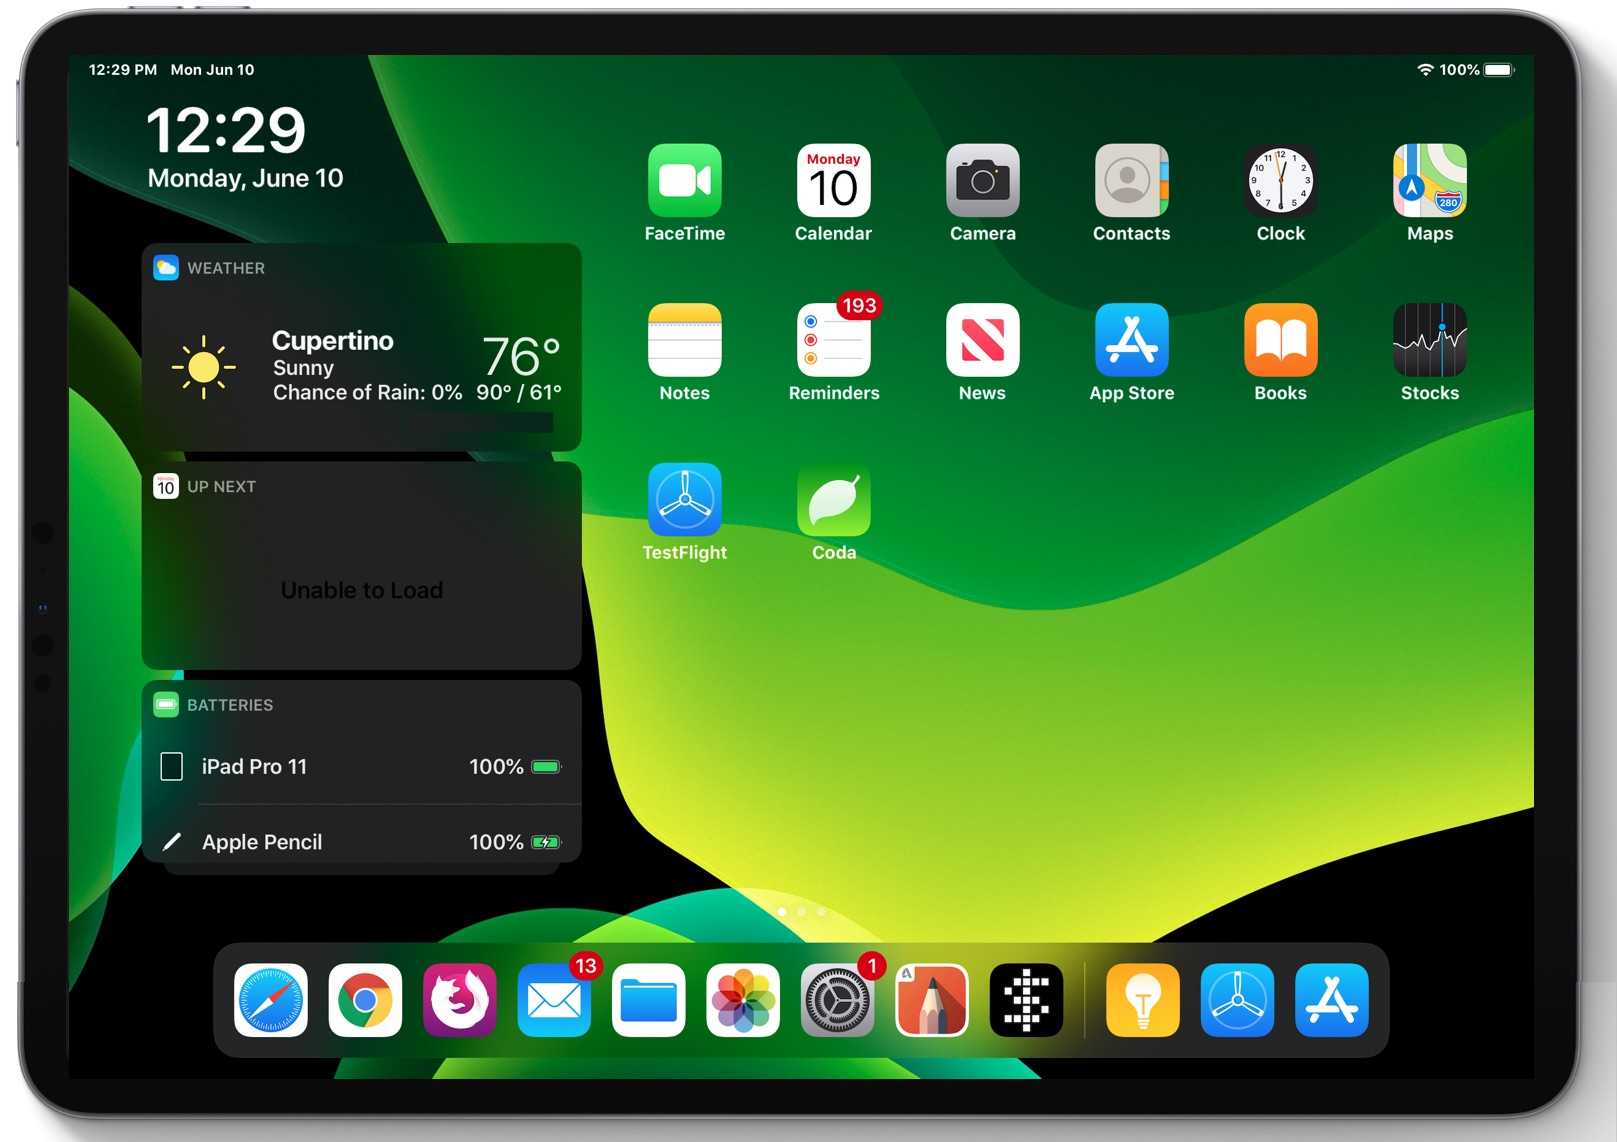1617x1142 pixels.
Task: Open Firefox in the dock
Action: click(x=460, y=1000)
